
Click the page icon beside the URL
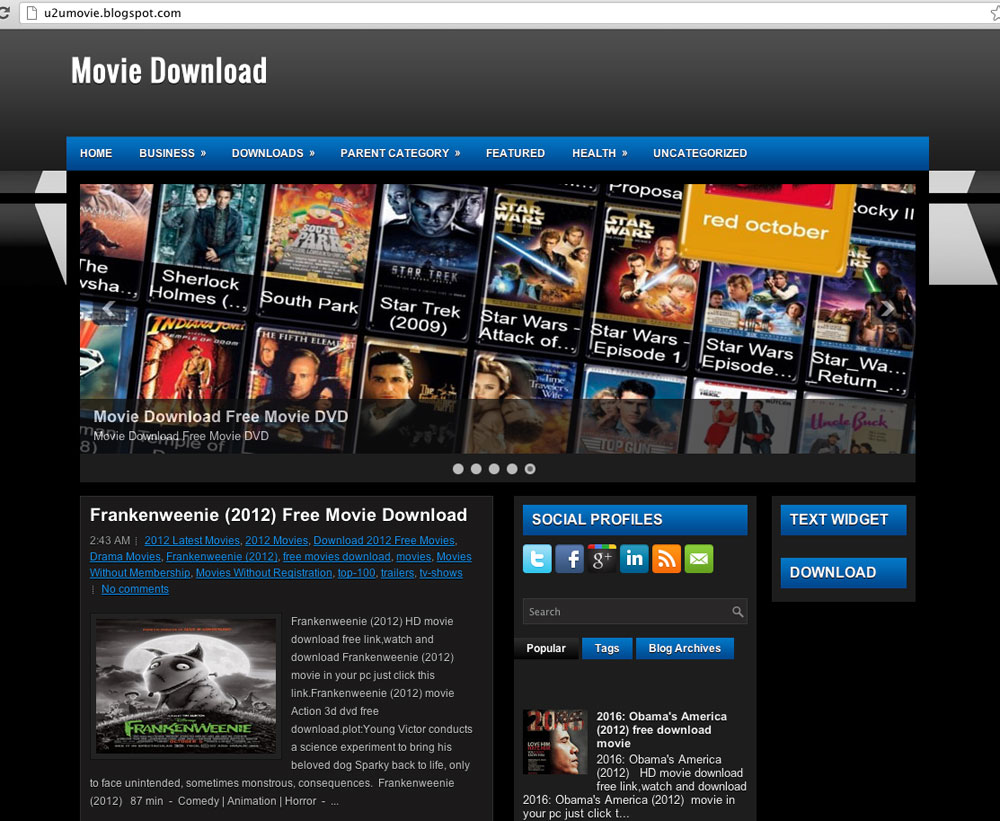[32, 13]
